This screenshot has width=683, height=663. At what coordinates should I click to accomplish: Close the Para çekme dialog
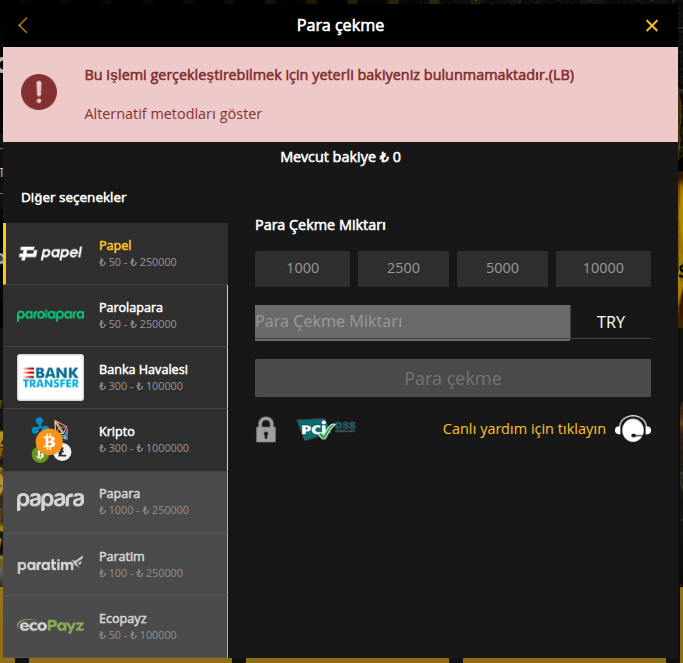tap(652, 26)
